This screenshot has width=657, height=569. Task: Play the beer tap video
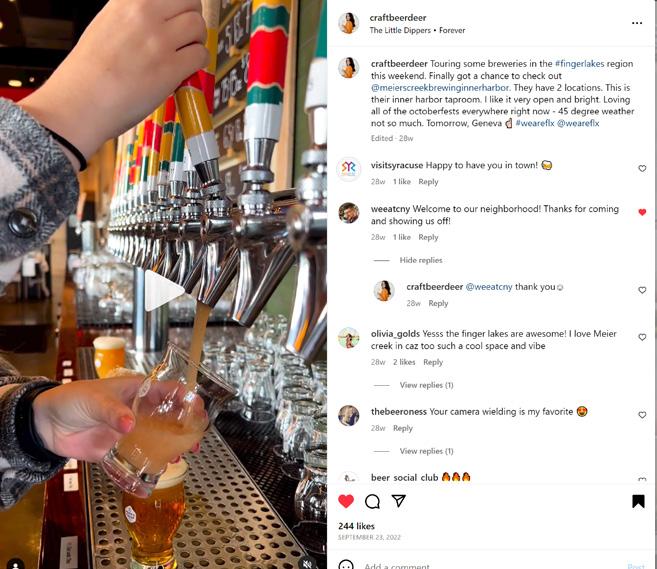pyautogui.click(x=164, y=291)
